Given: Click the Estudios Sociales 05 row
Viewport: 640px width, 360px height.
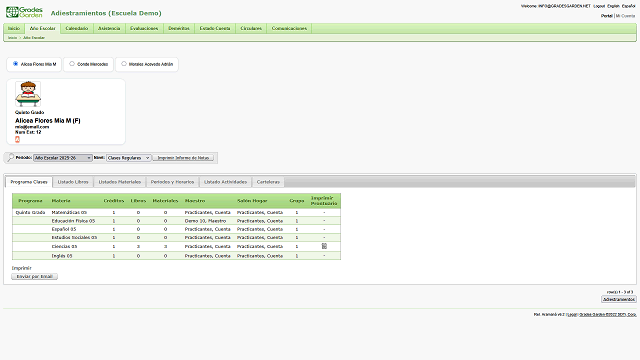Looking at the screenshot, I should [176, 237].
